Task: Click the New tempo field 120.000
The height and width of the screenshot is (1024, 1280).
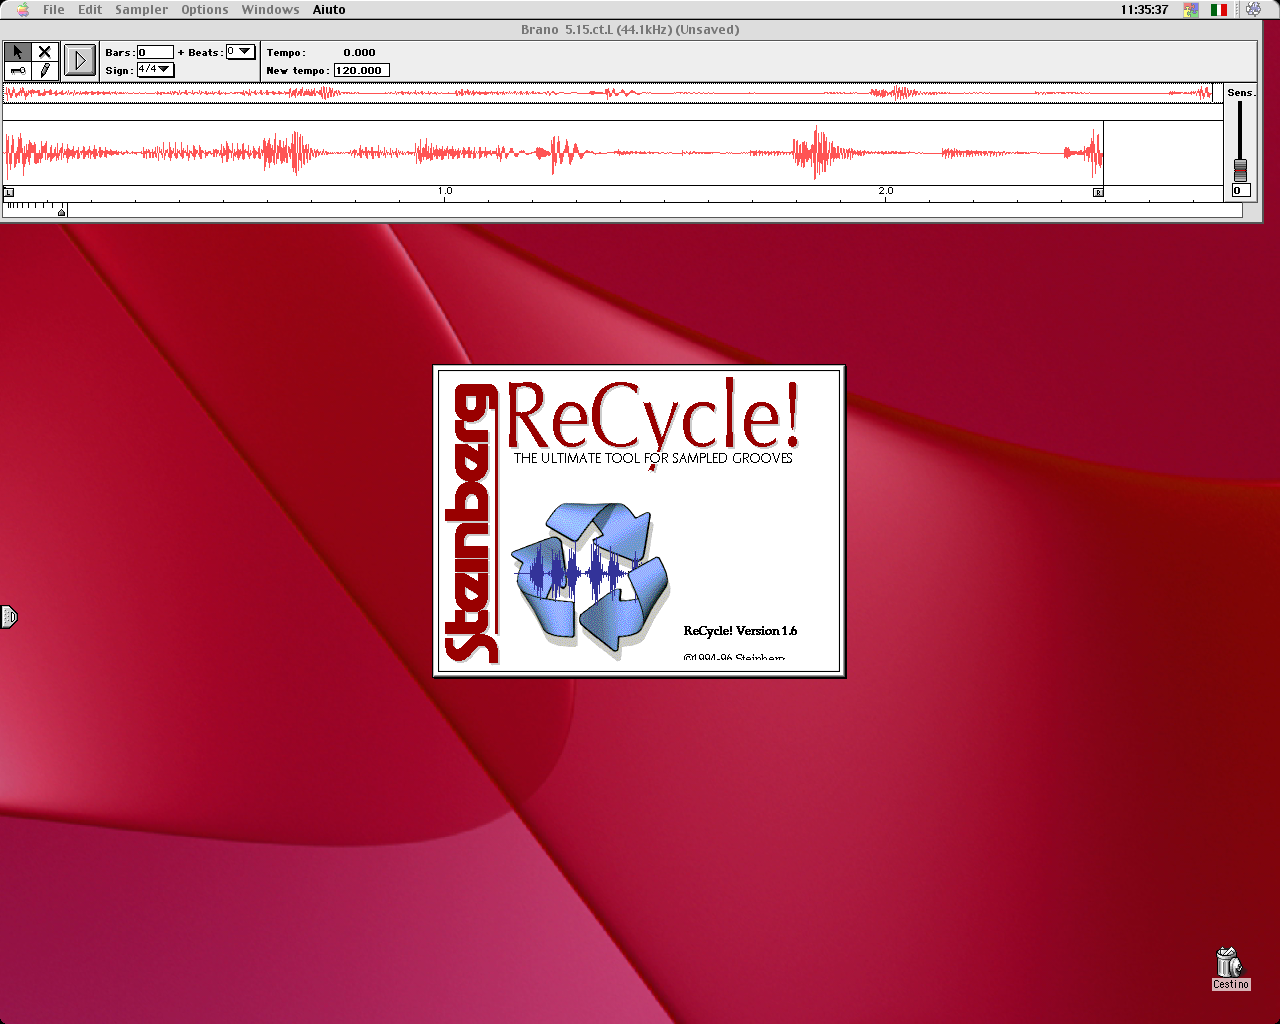Action: tap(361, 70)
